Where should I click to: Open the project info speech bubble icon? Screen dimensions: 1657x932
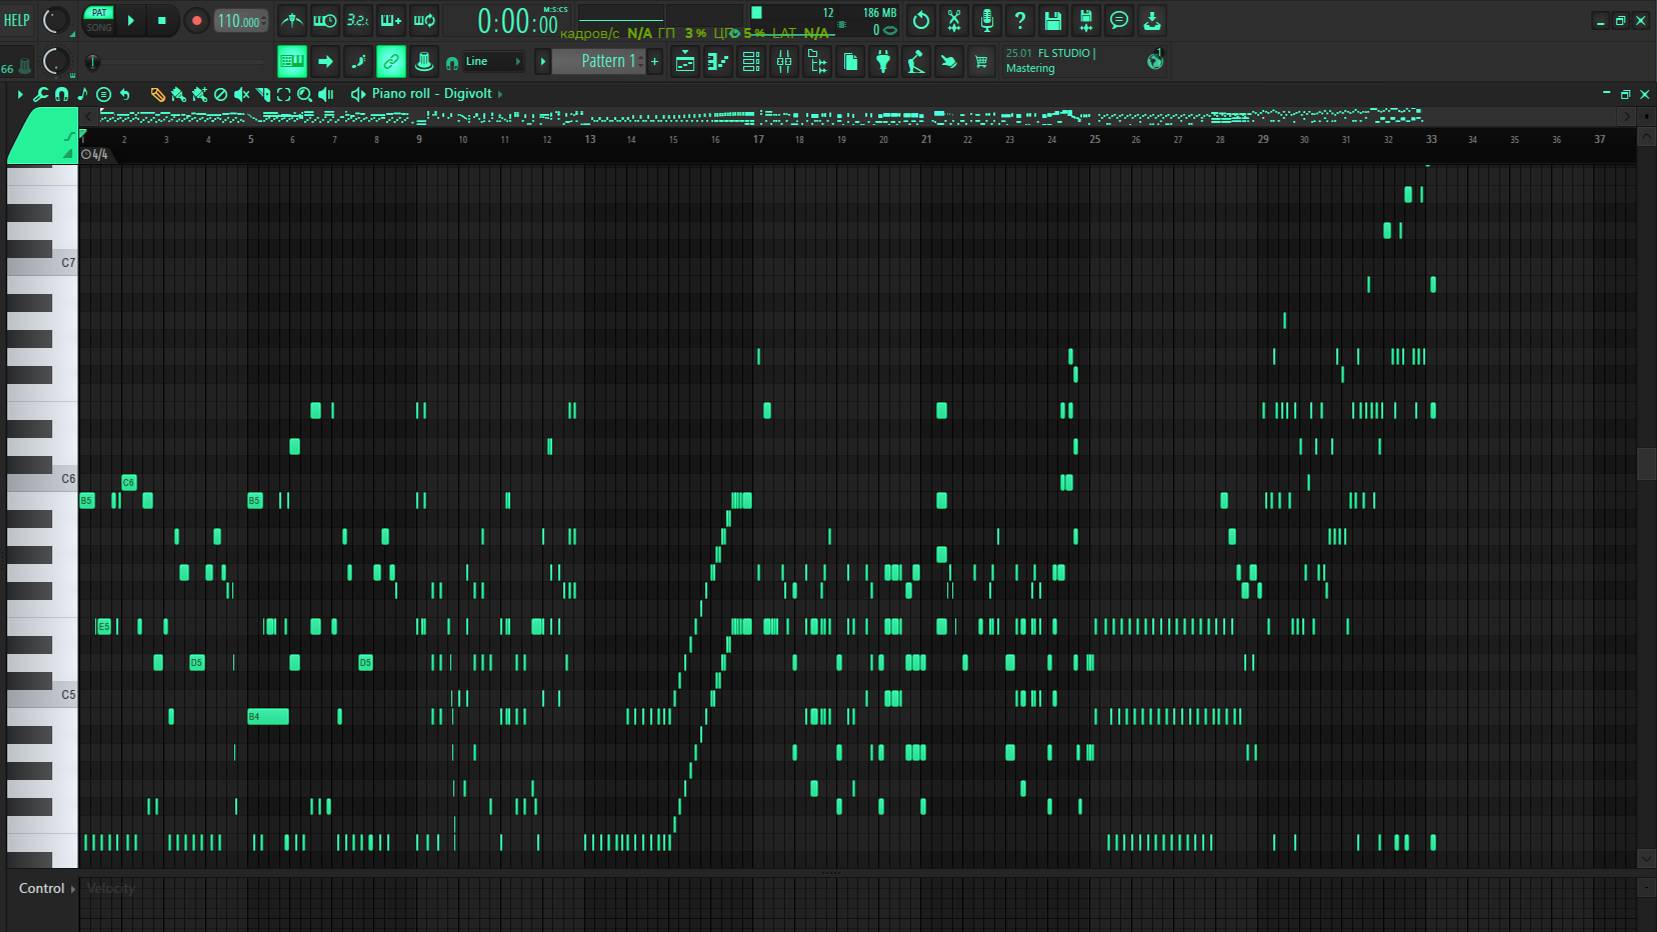pos(1119,20)
